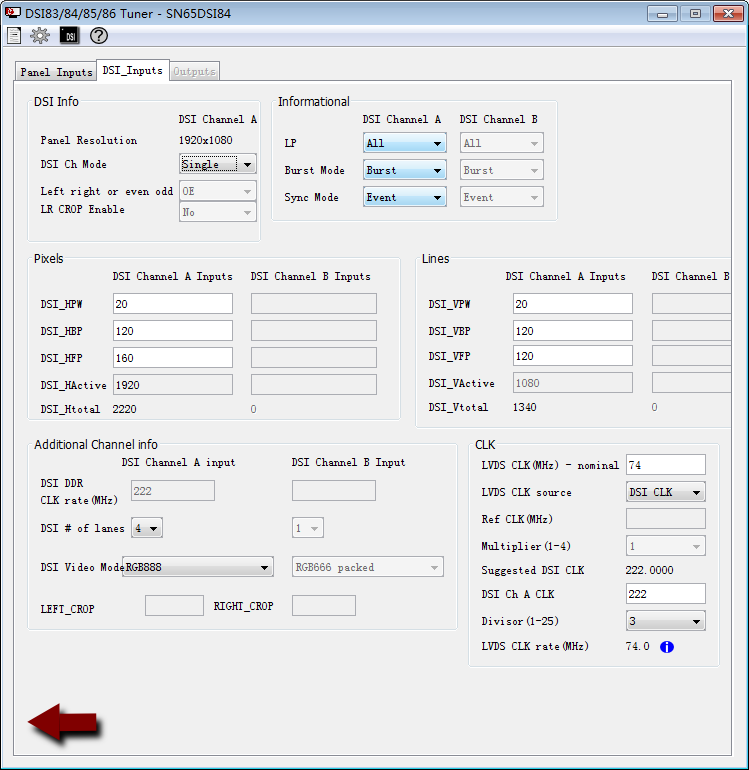Click the Left right or even odd dropdown
Image resolution: width=749 pixels, height=770 pixels.
pyautogui.click(x=218, y=191)
